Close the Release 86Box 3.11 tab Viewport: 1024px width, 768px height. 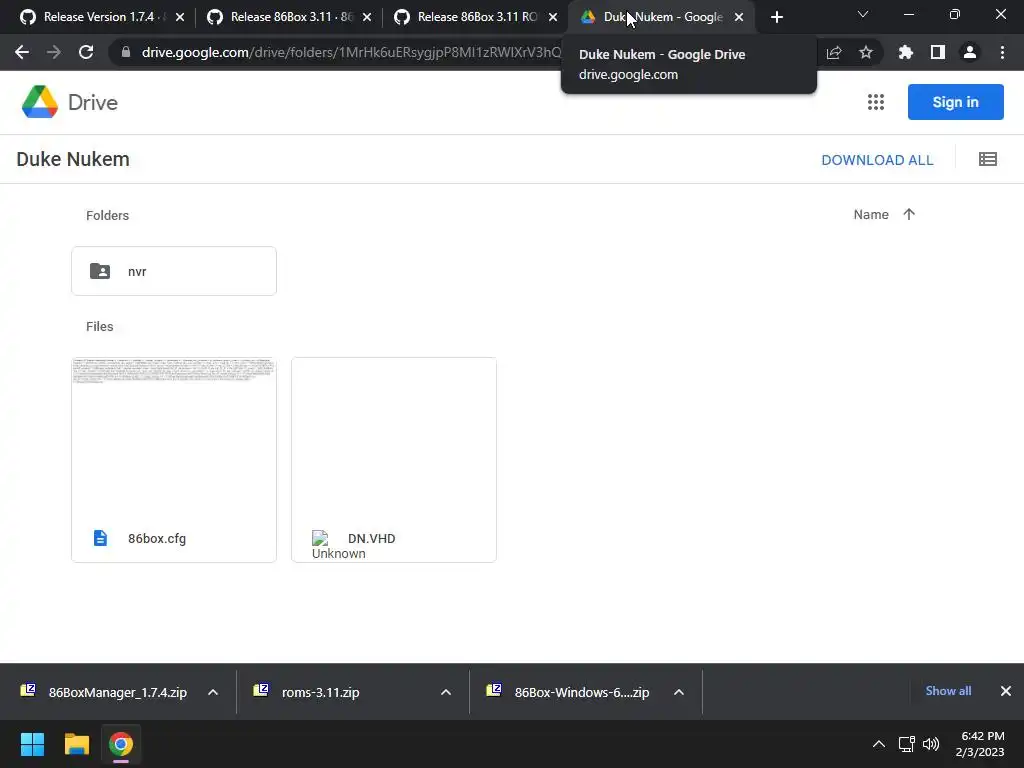(366, 17)
